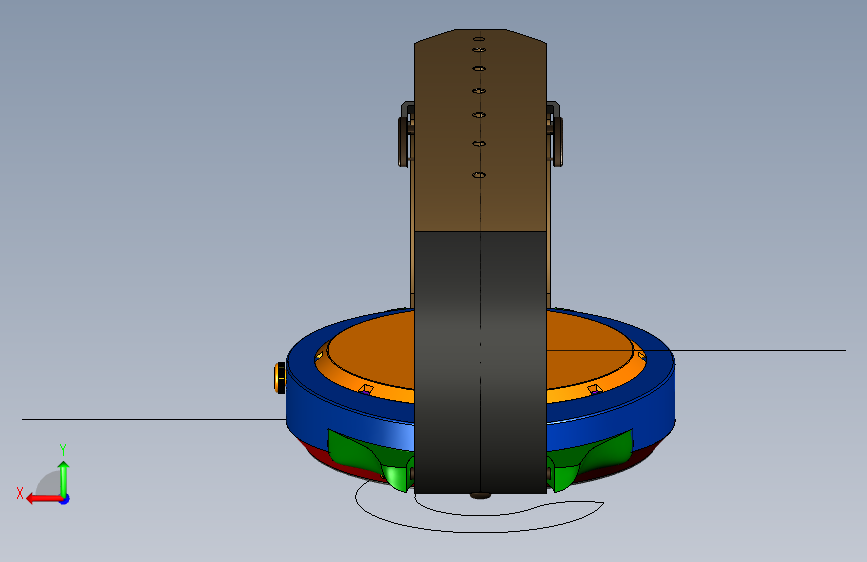The height and width of the screenshot is (562, 867).
Task: Click the red X axis arrow of the triad
Action: point(43,498)
